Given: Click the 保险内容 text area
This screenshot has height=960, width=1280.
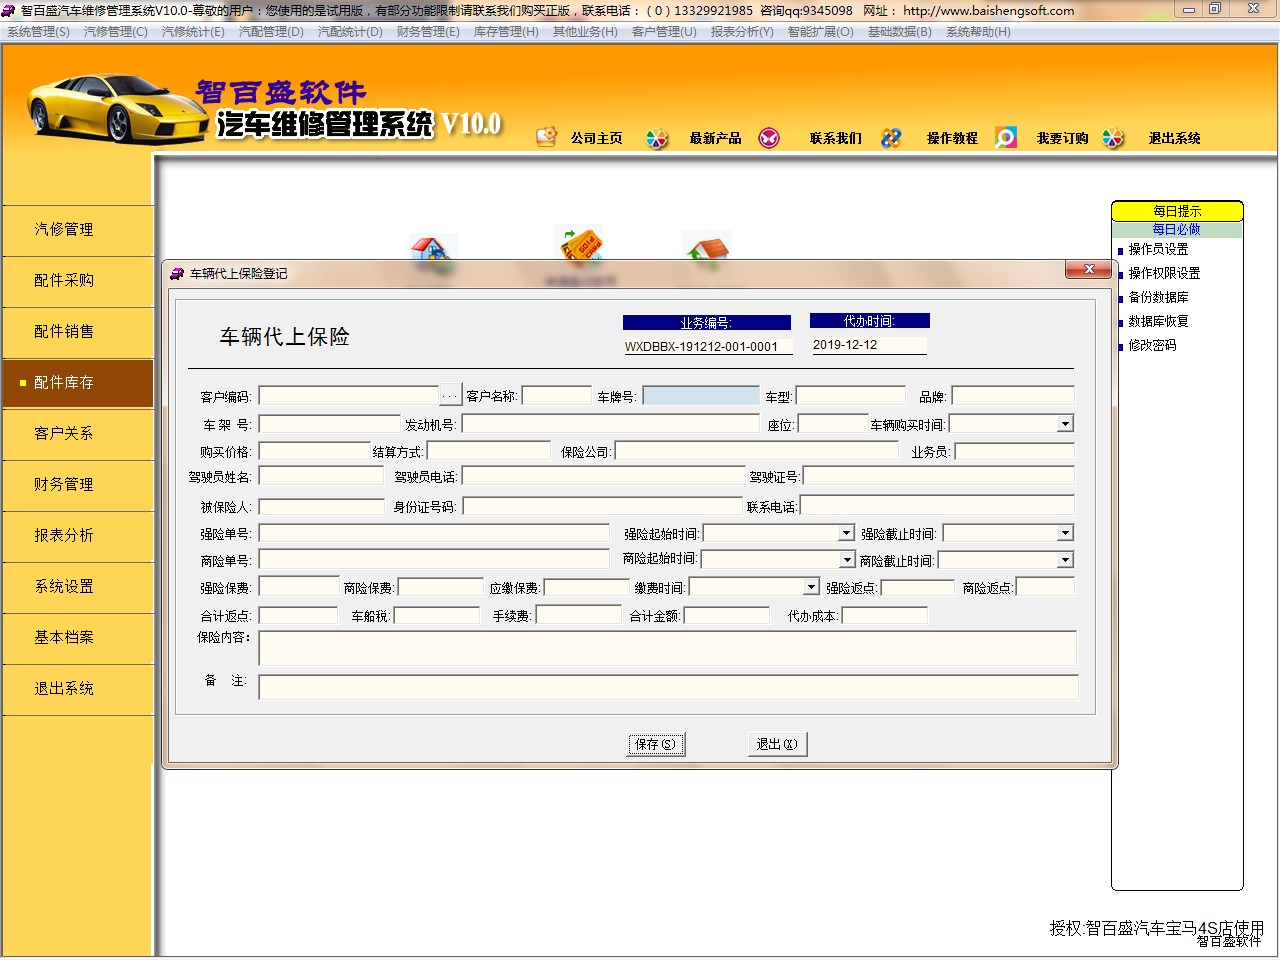Looking at the screenshot, I should (667, 648).
